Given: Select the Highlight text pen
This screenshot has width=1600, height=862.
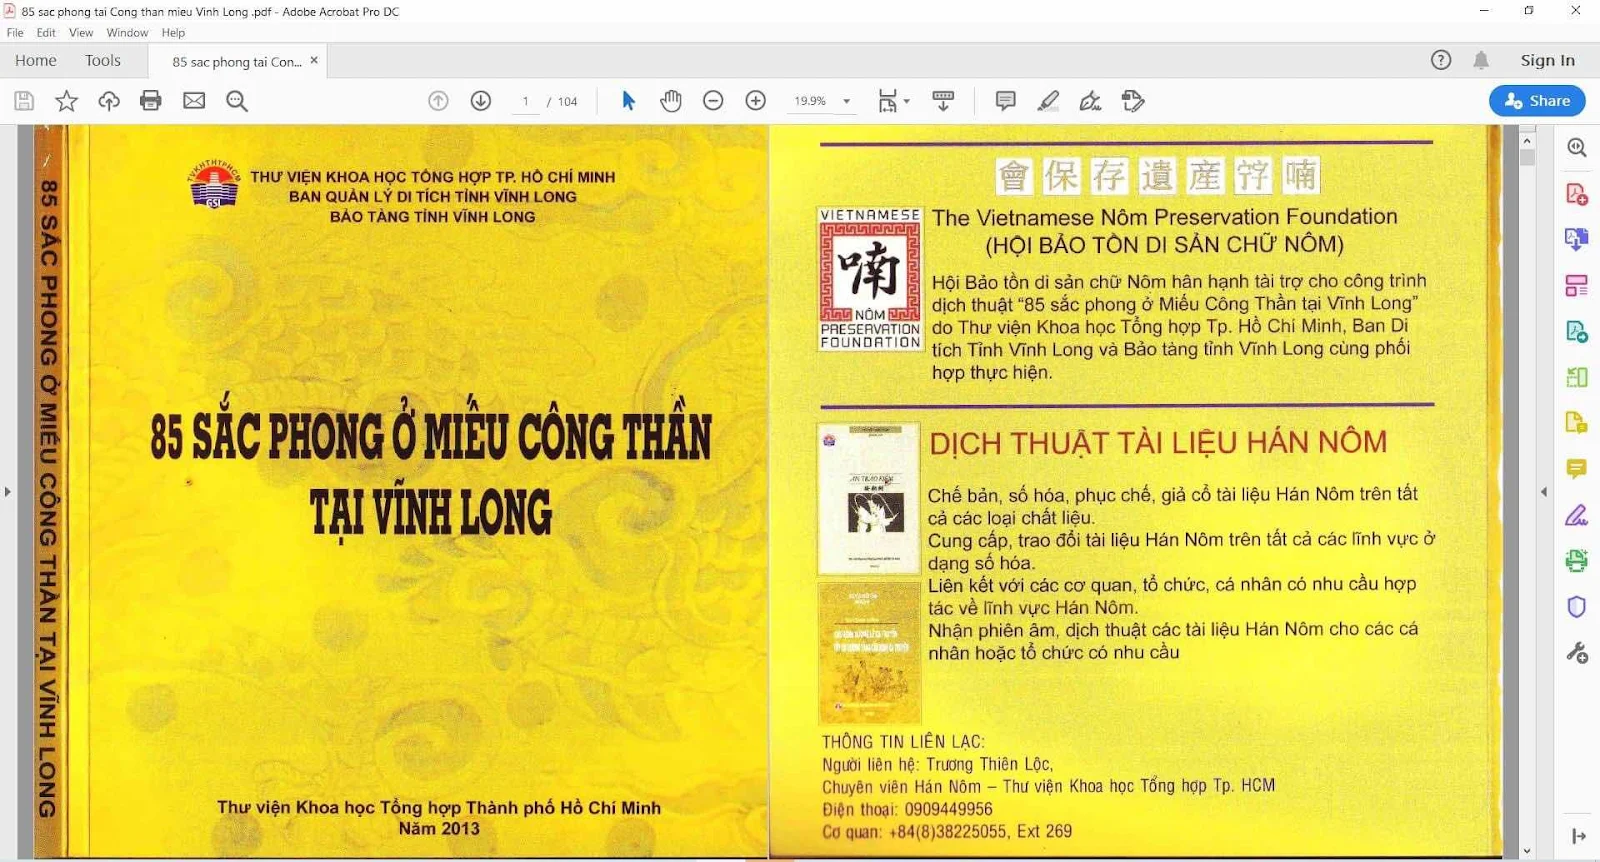Looking at the screenshot, I should click(x=1048, y=101).
